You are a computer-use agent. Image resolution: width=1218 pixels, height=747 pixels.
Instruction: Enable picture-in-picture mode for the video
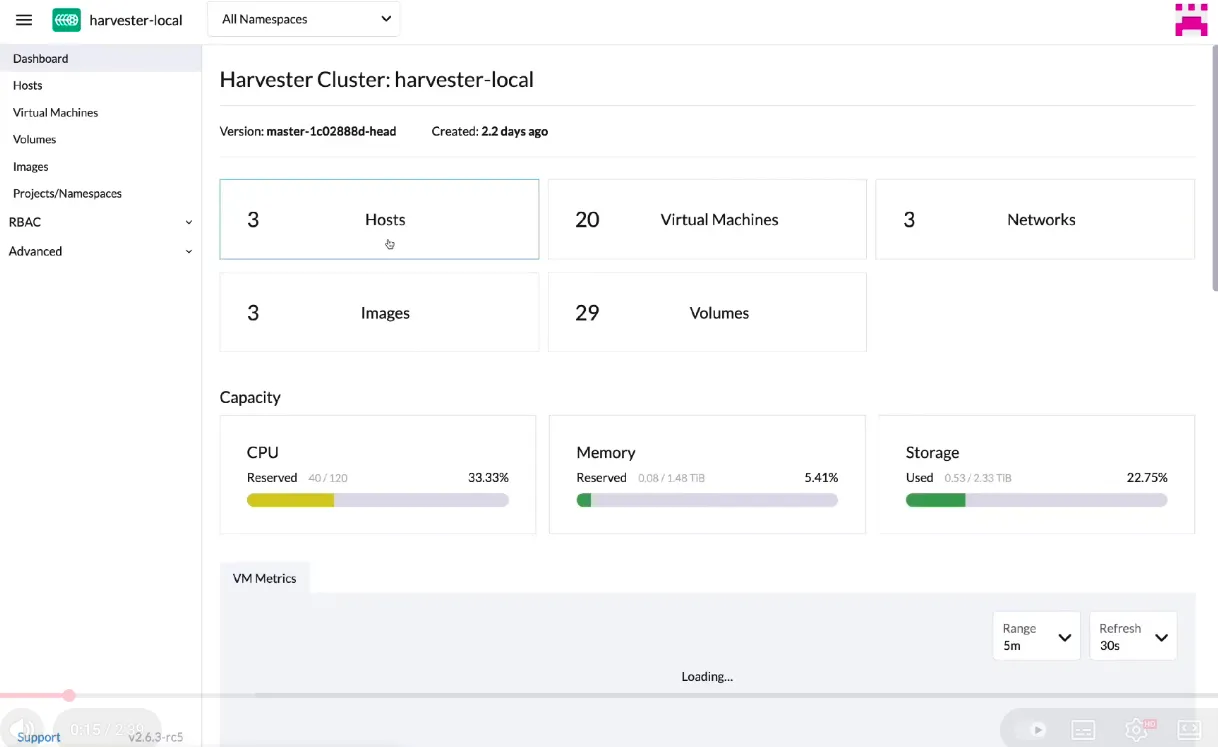[x=1189, y=730]
